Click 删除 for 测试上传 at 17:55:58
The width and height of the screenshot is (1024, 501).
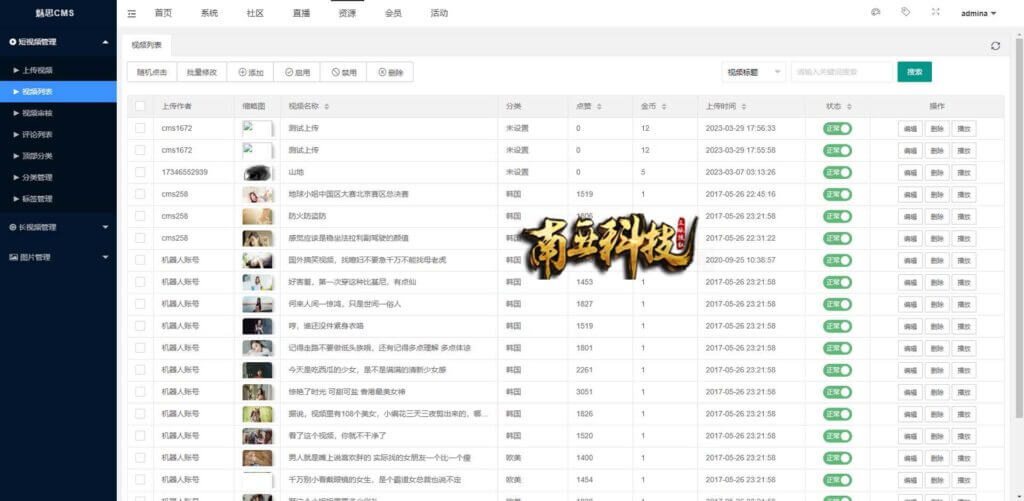click(x=937, y=151)
